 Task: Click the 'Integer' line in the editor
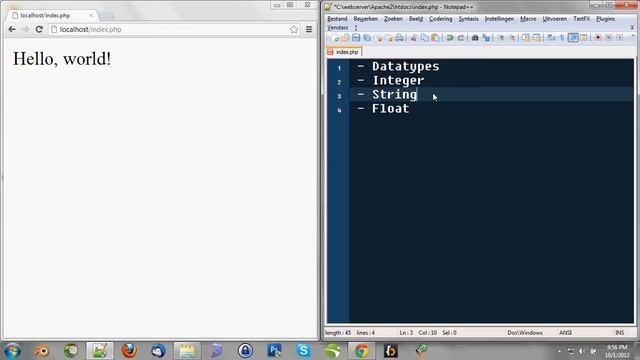pos(398,80)
